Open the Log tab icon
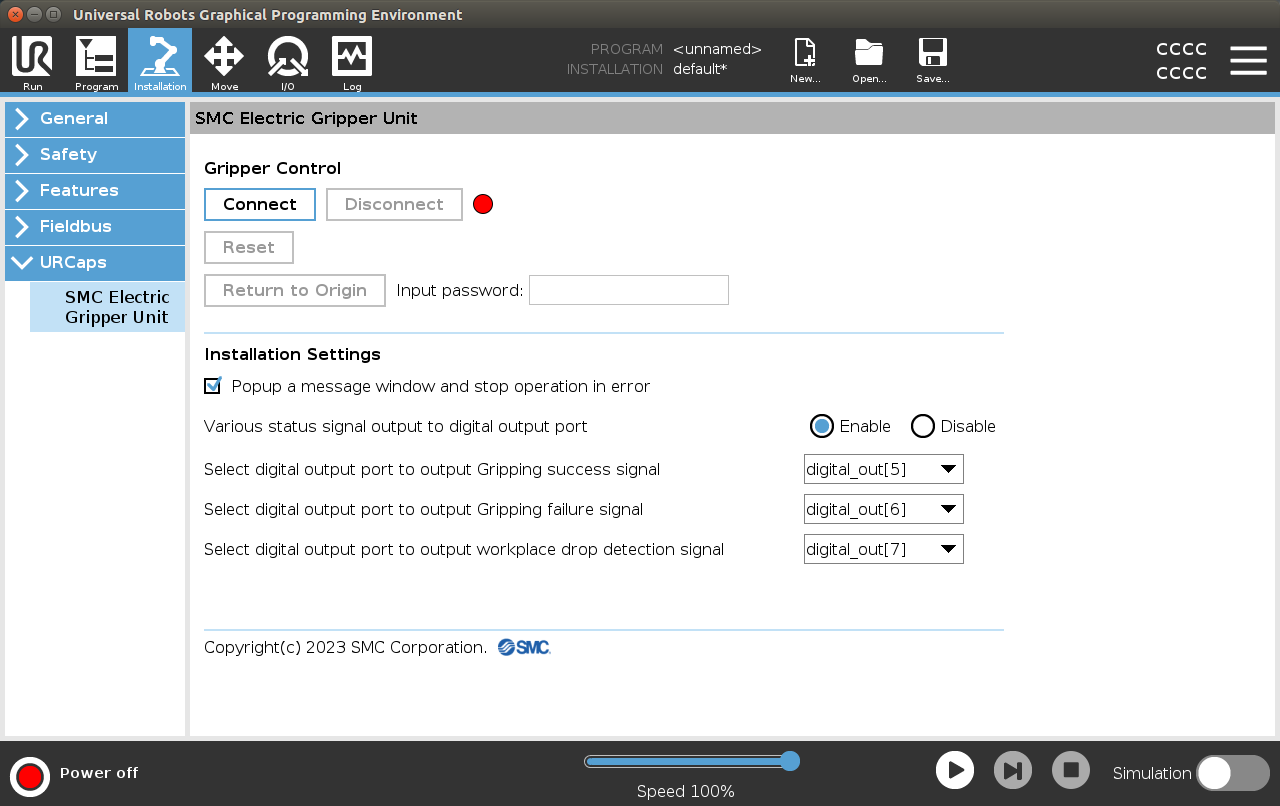Viewport: 1280px width, 806px height. (352, 60)
